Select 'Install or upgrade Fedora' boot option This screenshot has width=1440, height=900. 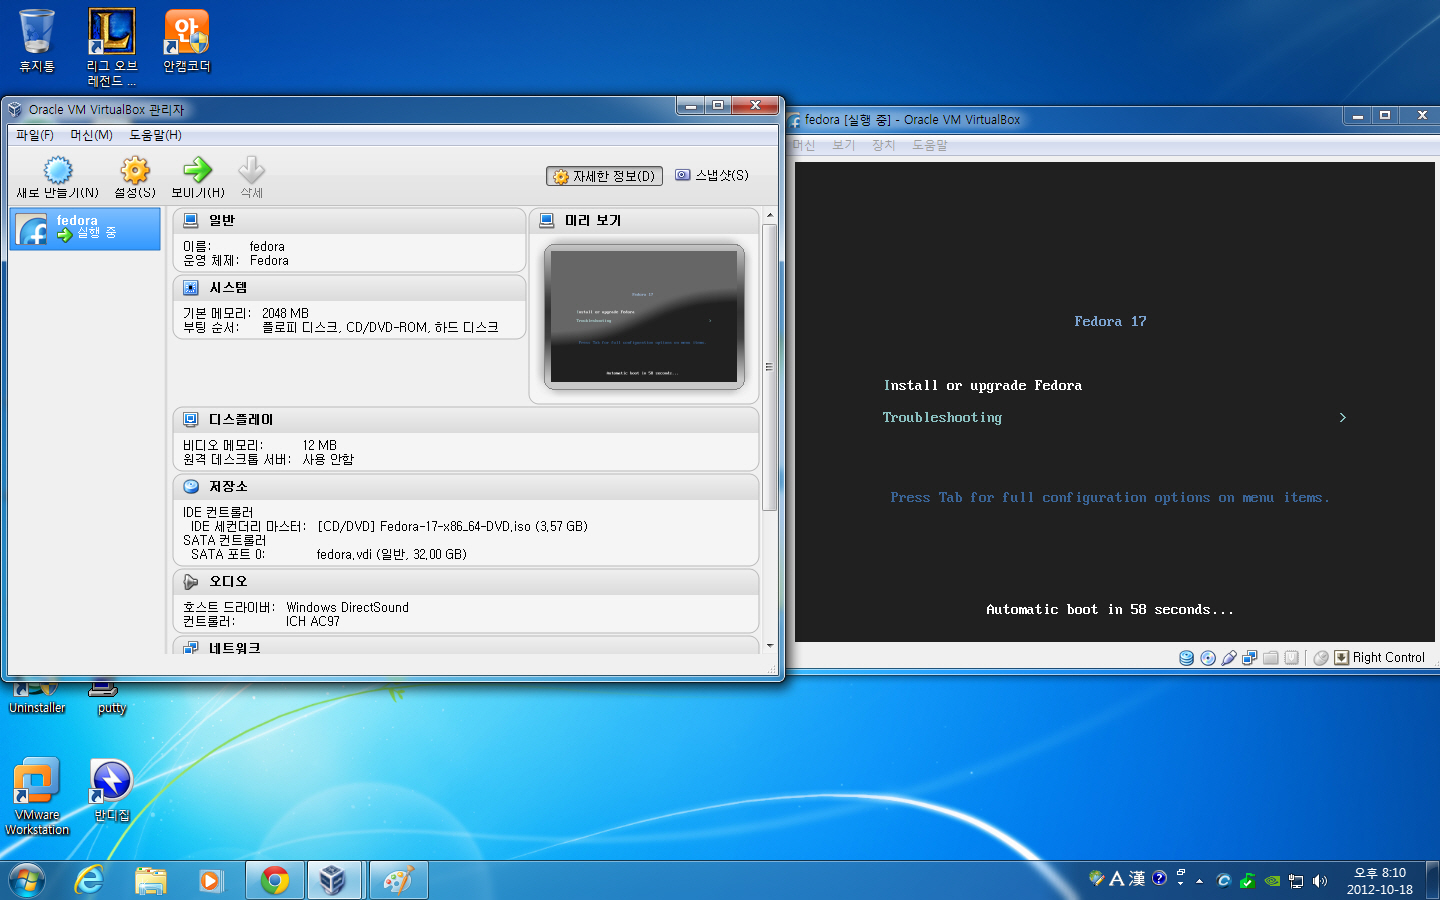click(982, 385)
